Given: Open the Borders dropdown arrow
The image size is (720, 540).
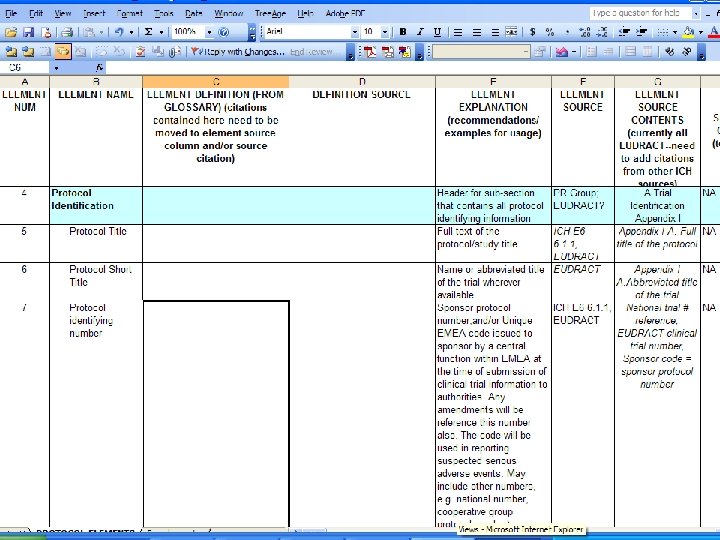Looking at the screenshot, I should coord(675,32).
